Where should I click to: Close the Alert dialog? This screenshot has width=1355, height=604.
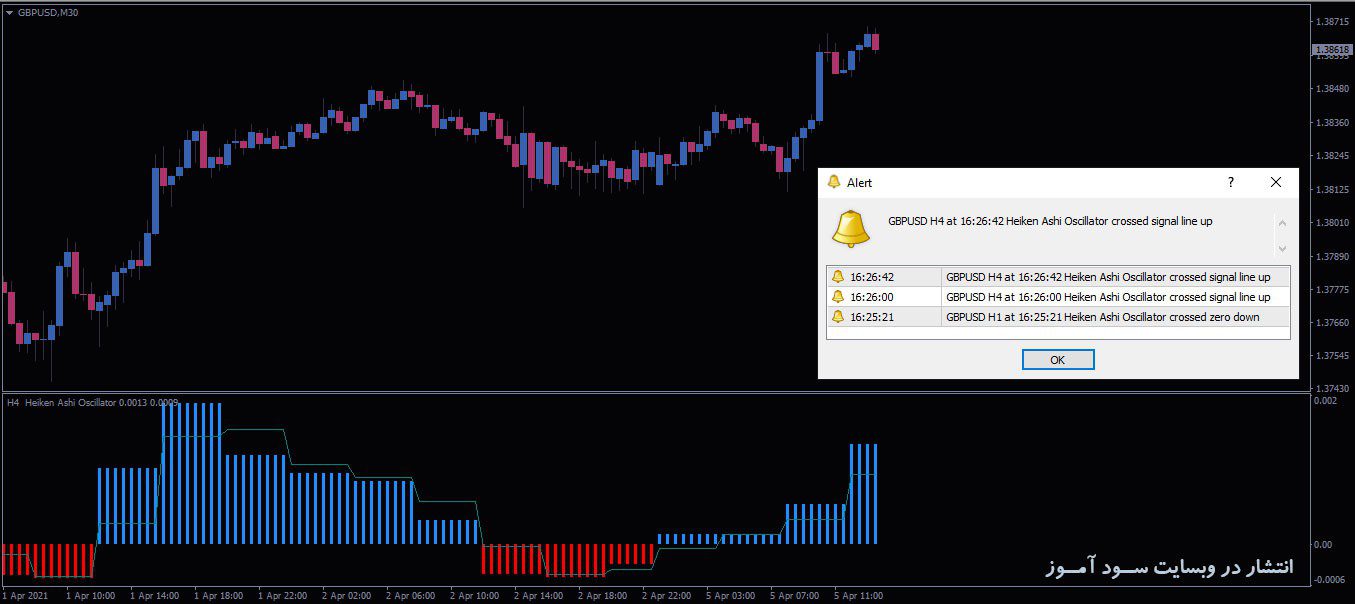point(1275,182)
